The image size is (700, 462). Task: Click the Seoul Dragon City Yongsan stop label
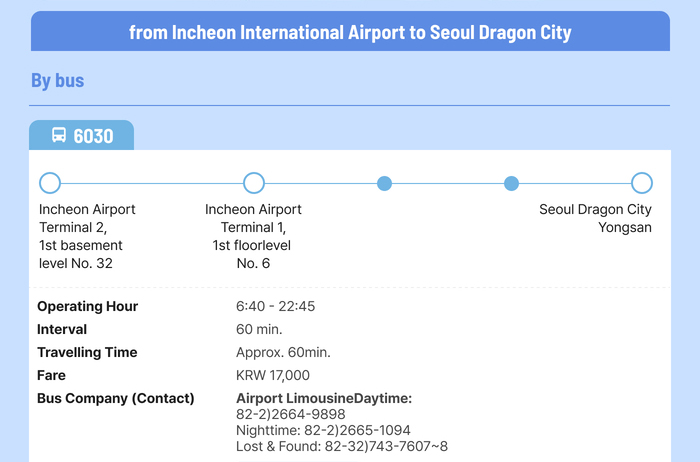tap(595, 218)
